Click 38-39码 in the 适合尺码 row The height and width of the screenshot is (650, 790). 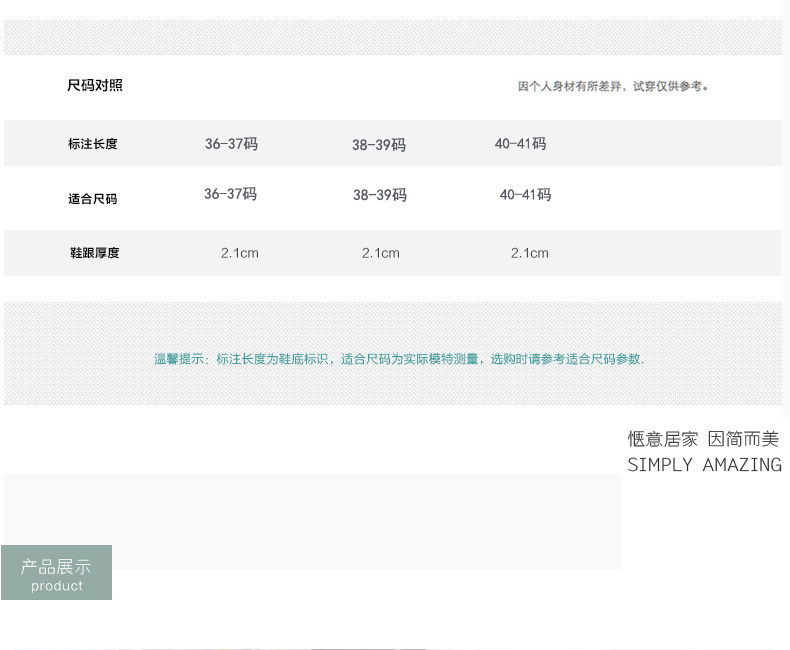[x=380, y=195]
